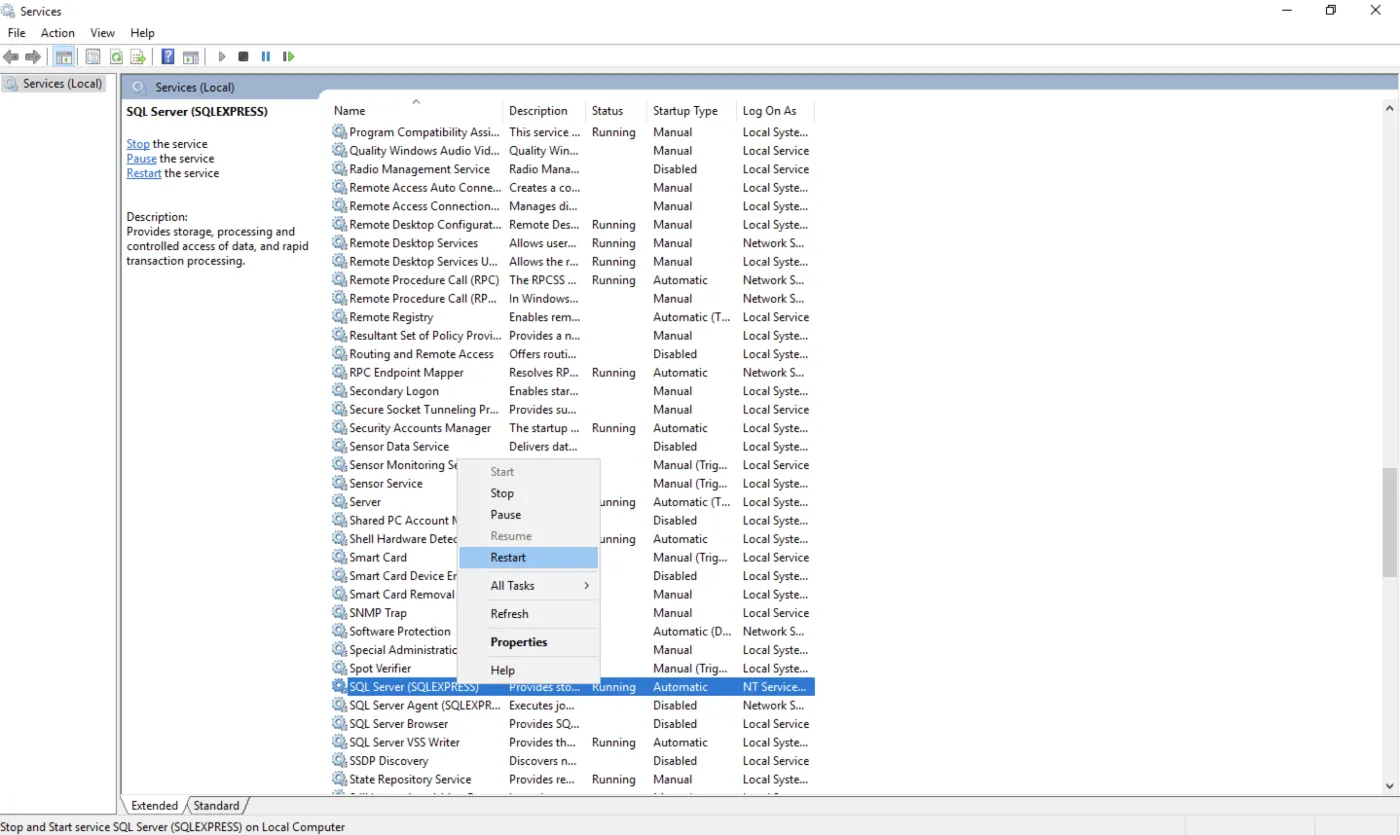Click the Forward arrow toolbar icon

(33, 57)
